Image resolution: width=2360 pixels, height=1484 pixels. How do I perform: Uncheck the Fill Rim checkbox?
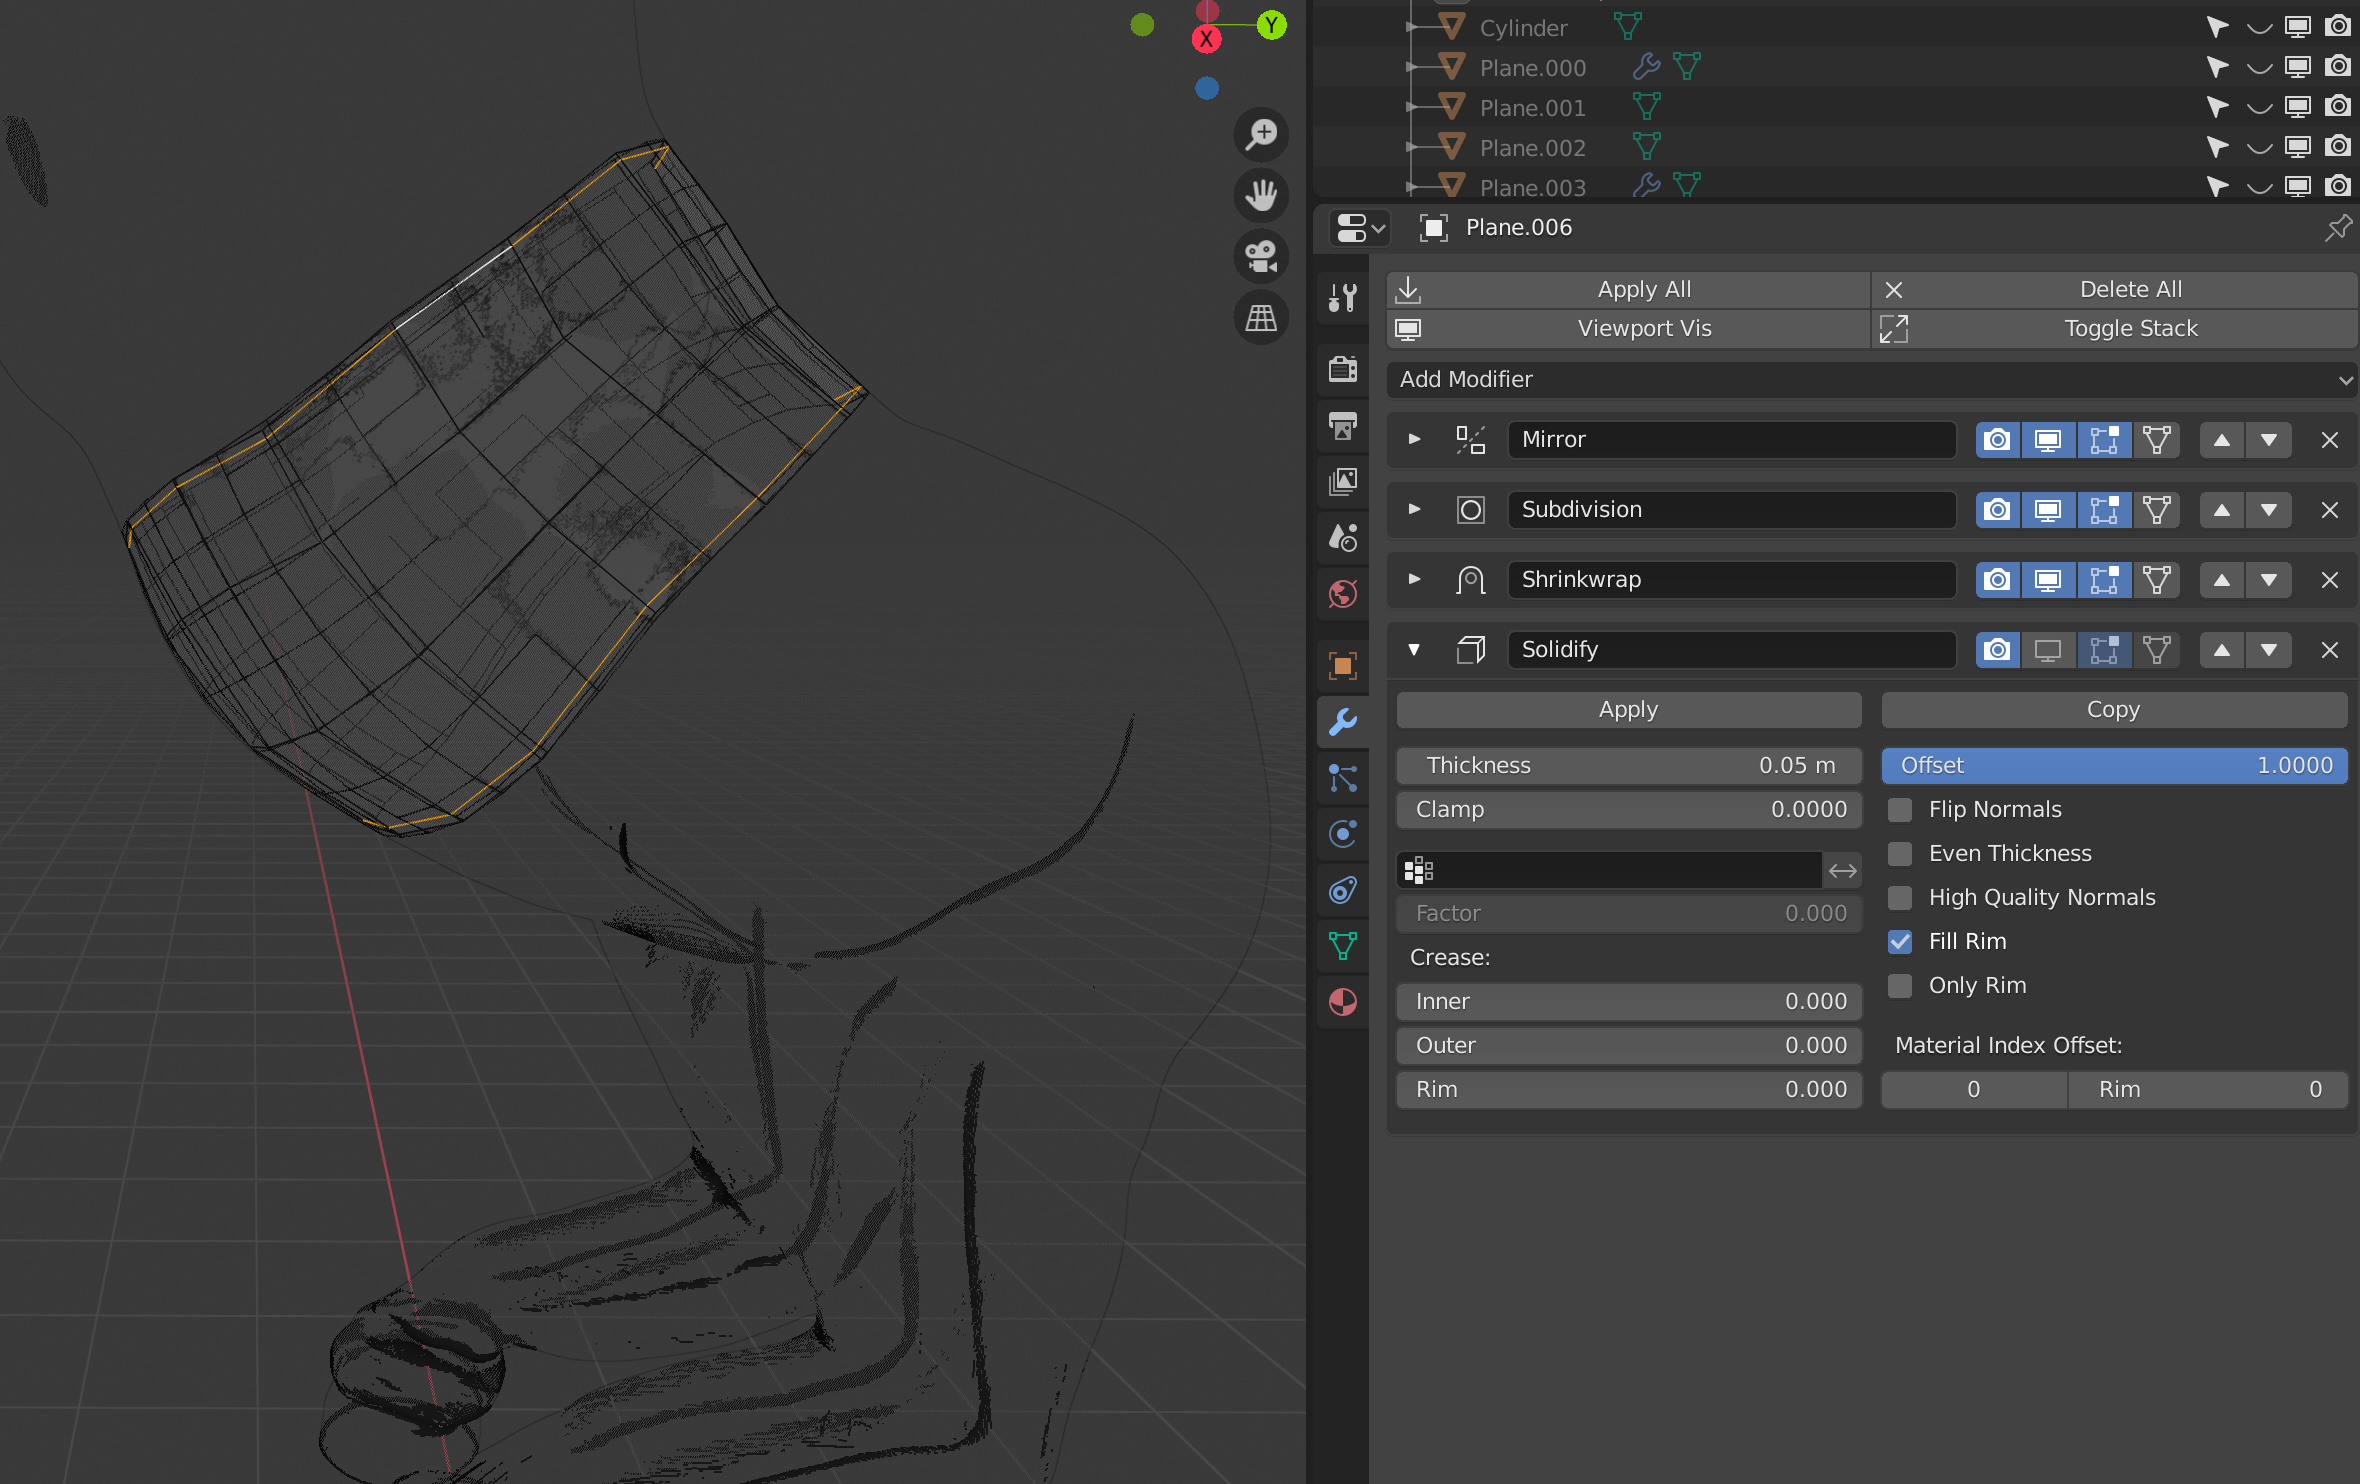[1900, 942]
